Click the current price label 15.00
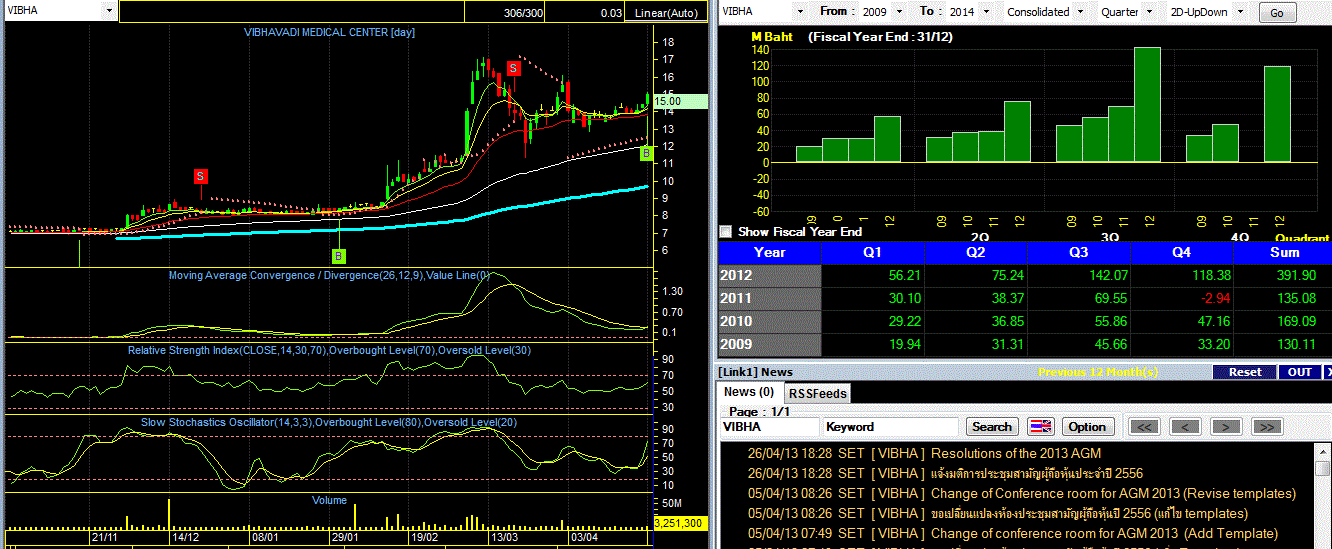Image resolution: width=1332 pixels, height=549 pixels. point(679,101)
